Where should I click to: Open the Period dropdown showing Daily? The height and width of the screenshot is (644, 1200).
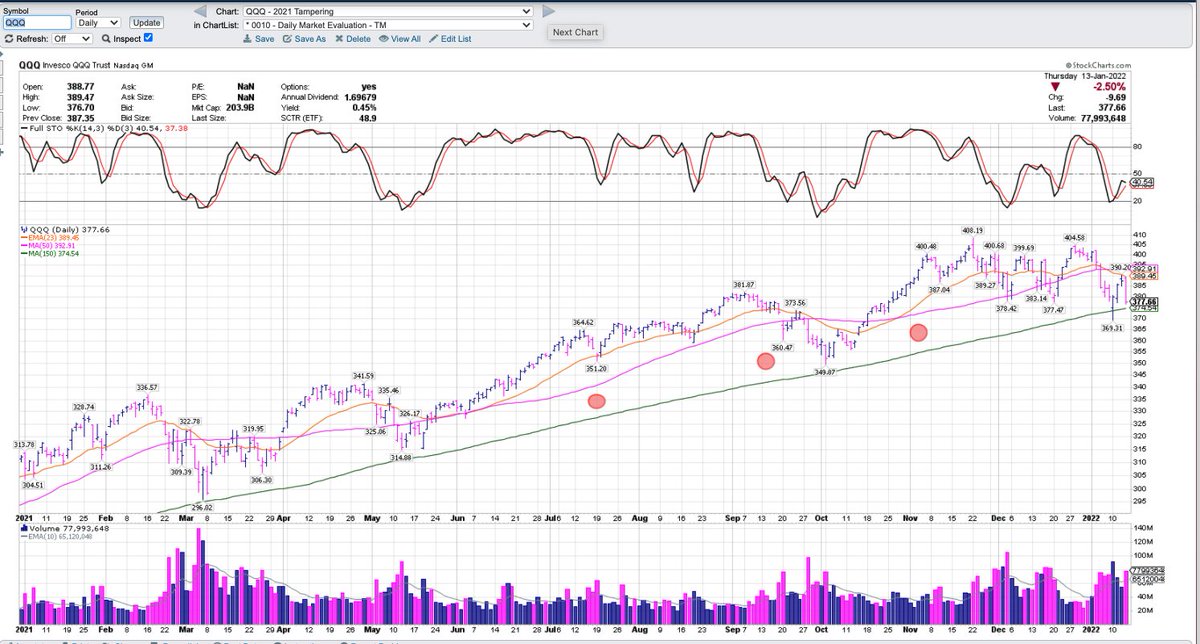[x=98, y=21]
